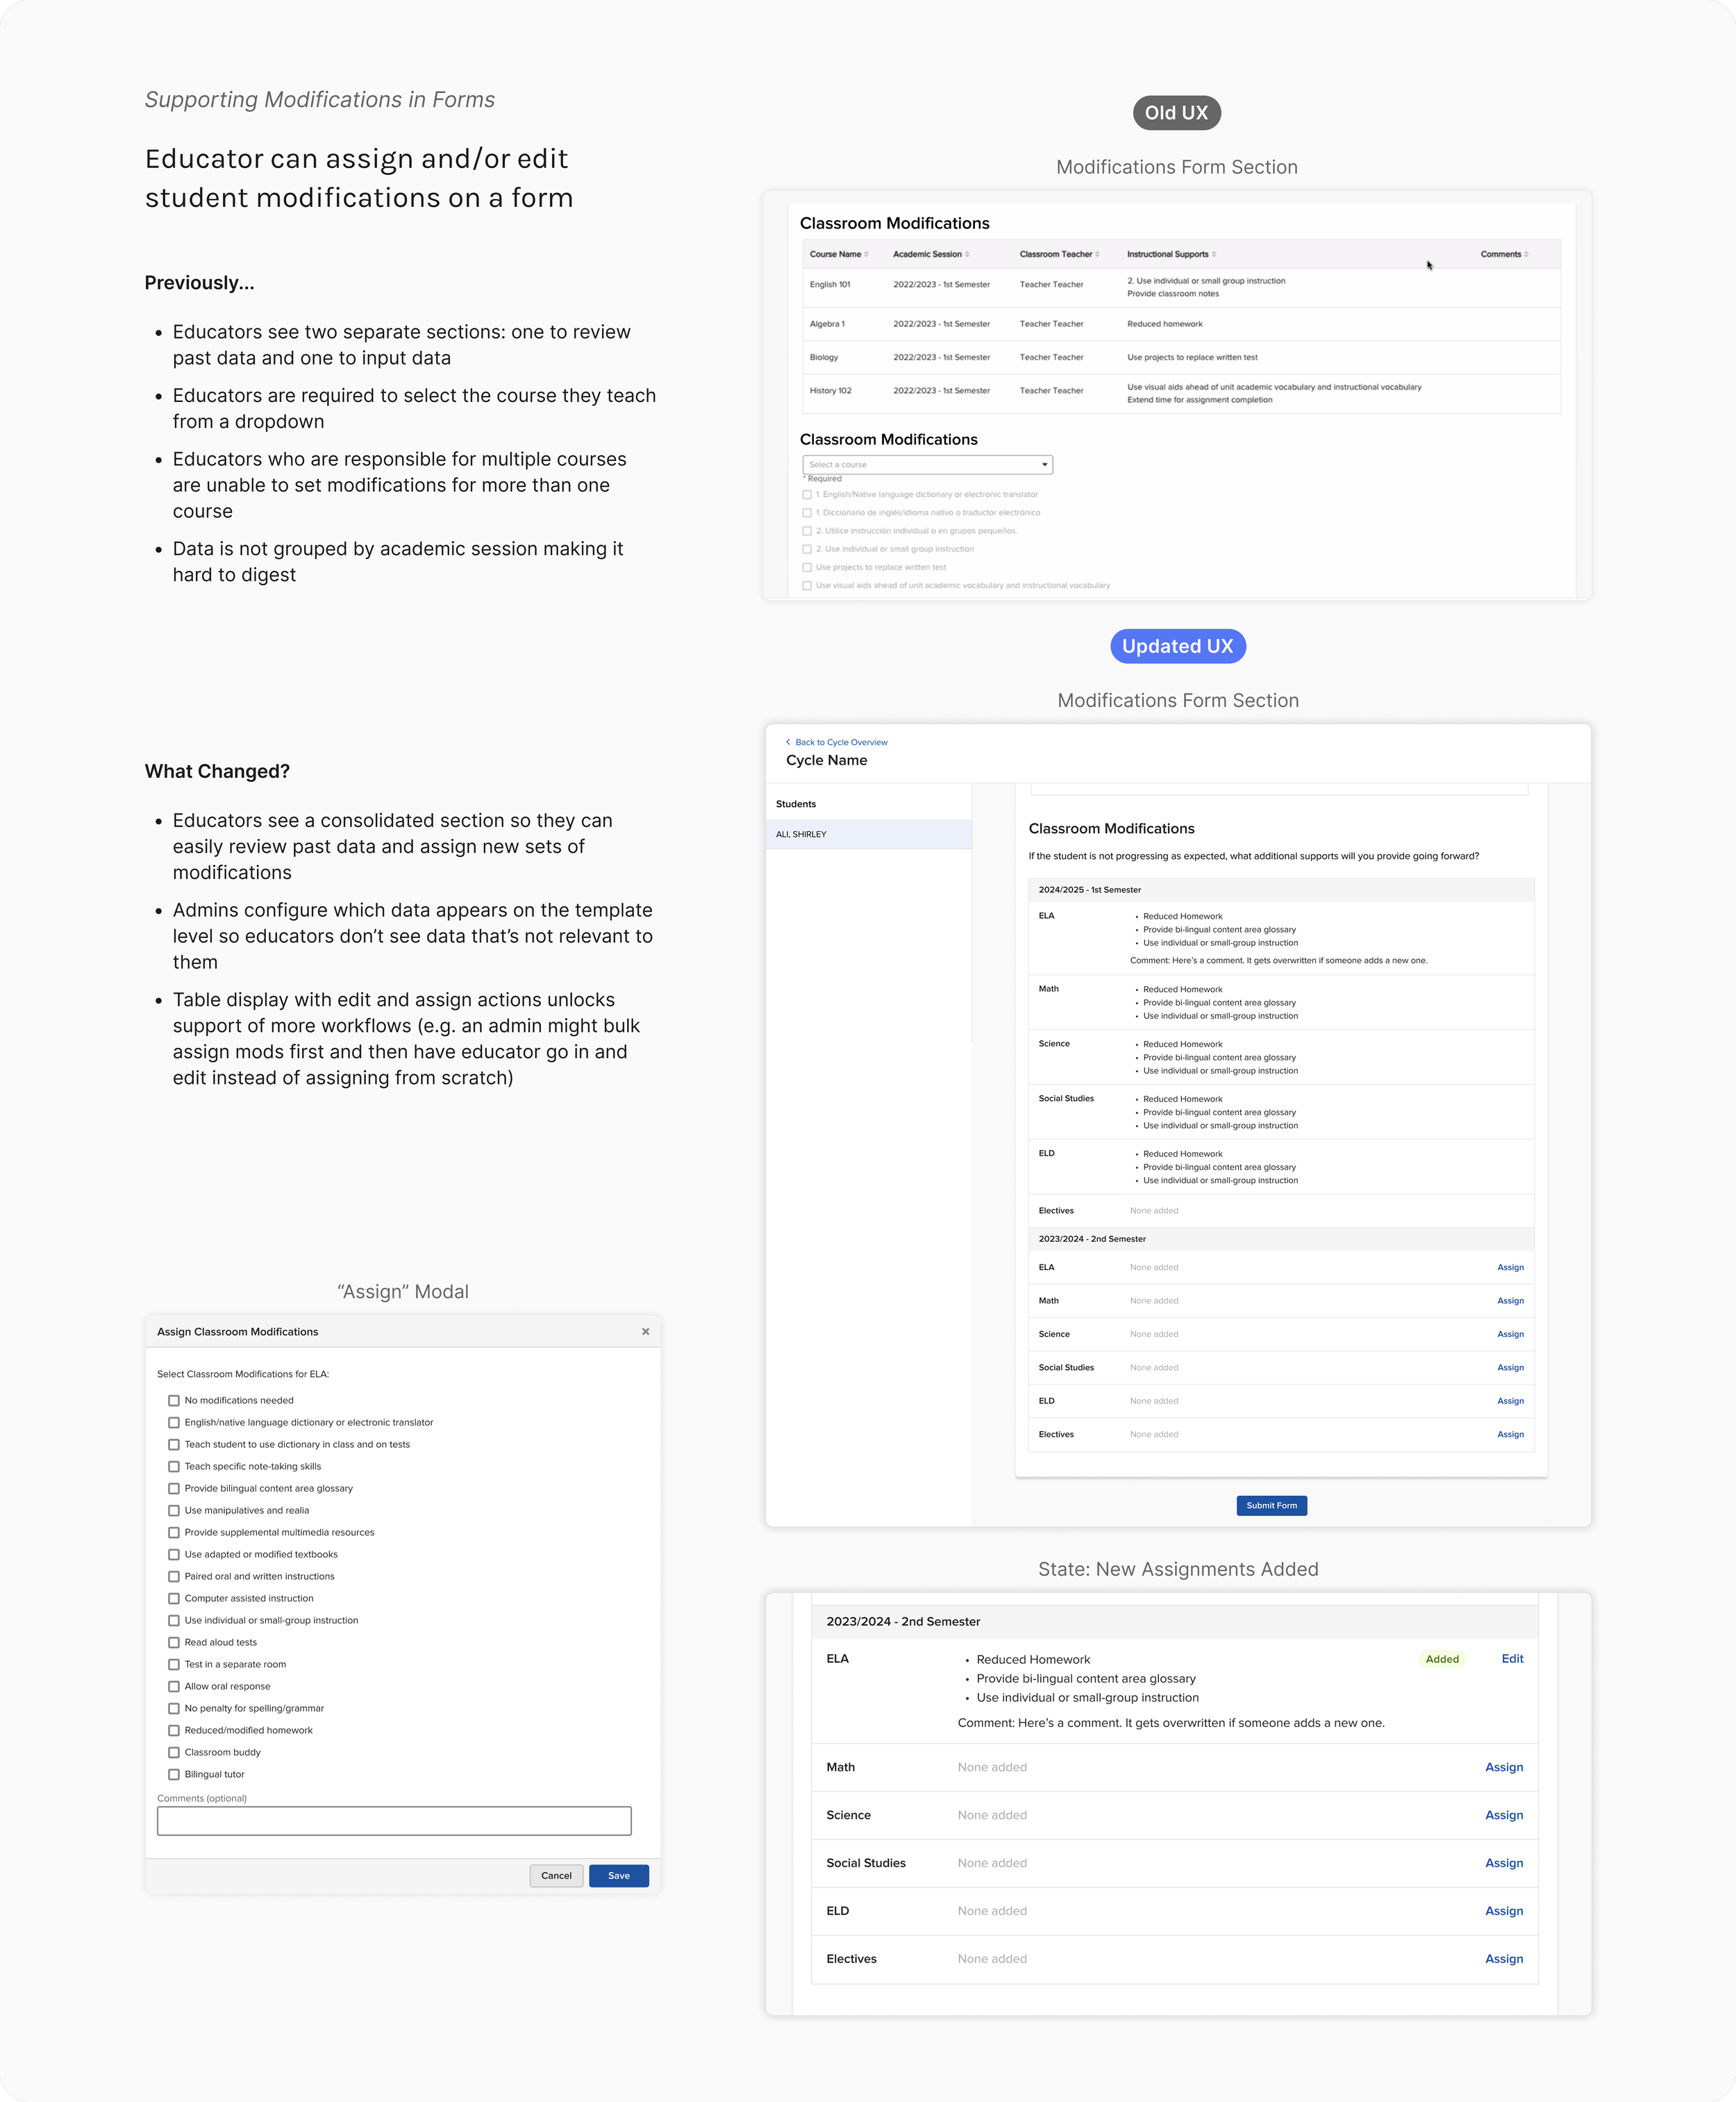
Task: Click Edit link for ELA row
Action: point(1512,1658)
